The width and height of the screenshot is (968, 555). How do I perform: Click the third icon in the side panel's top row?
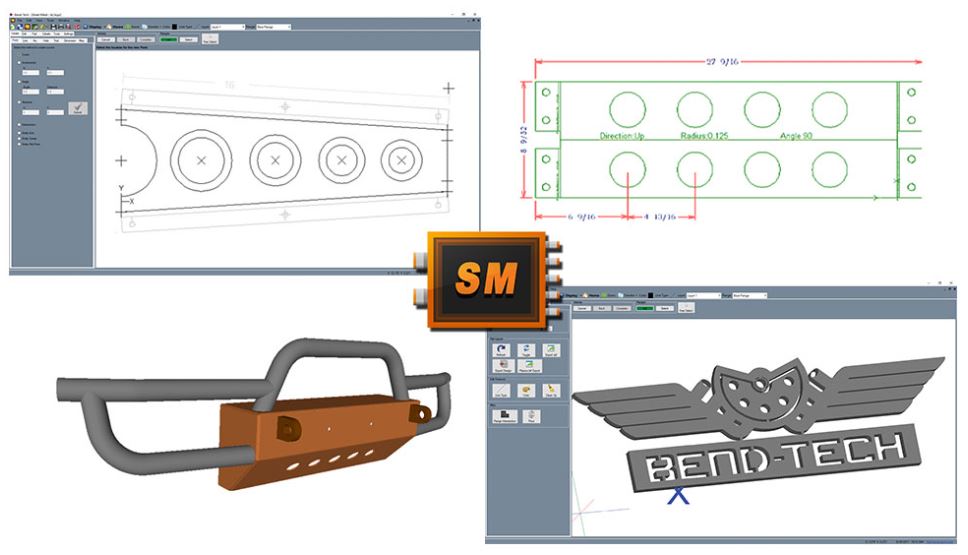tap(551, 350)
